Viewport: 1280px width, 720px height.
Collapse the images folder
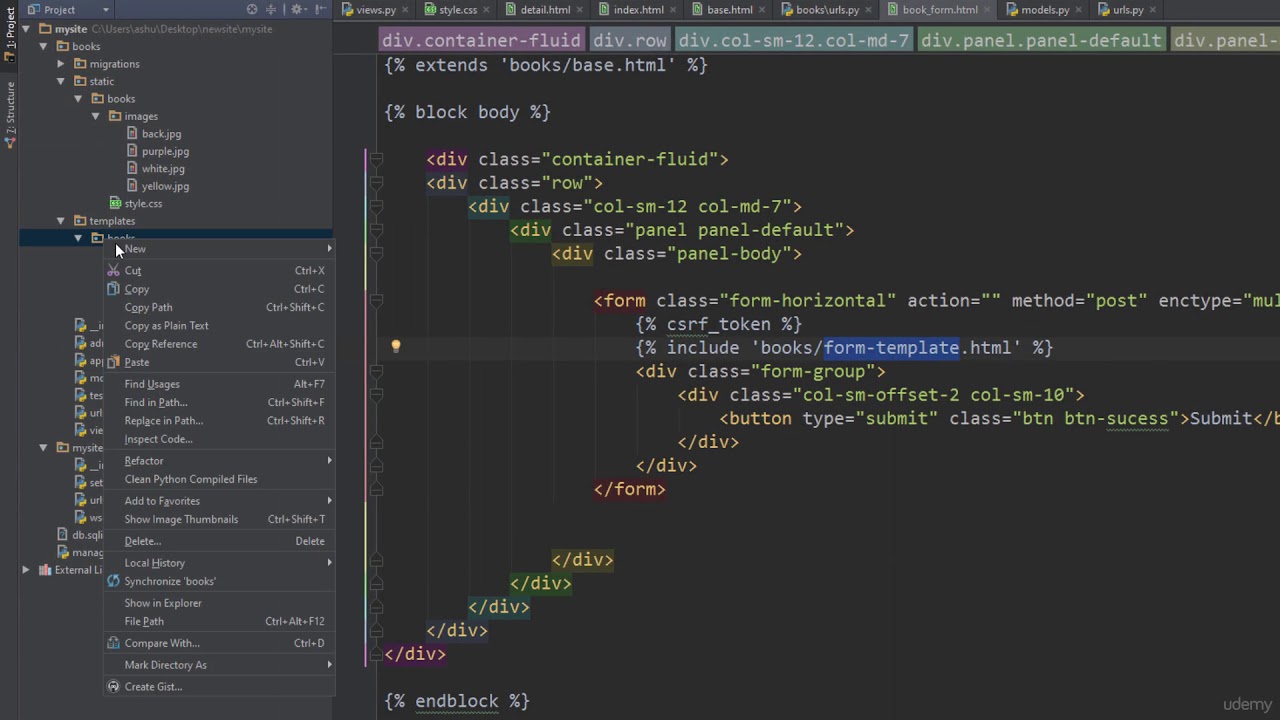point(96,116)
